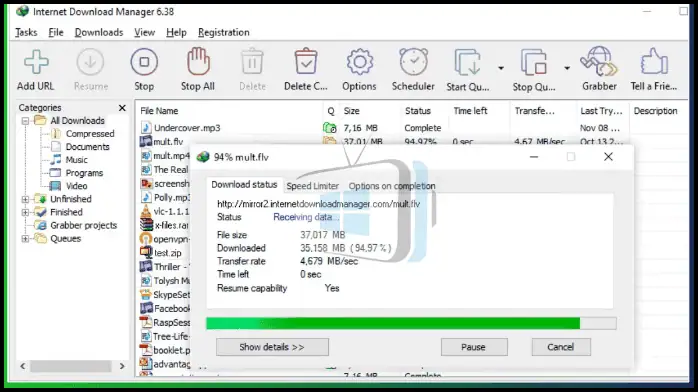This screenshot has height=392, width=698.
Task: Click the categories scrollbar right arrow
Action: [x=122, y=366]
